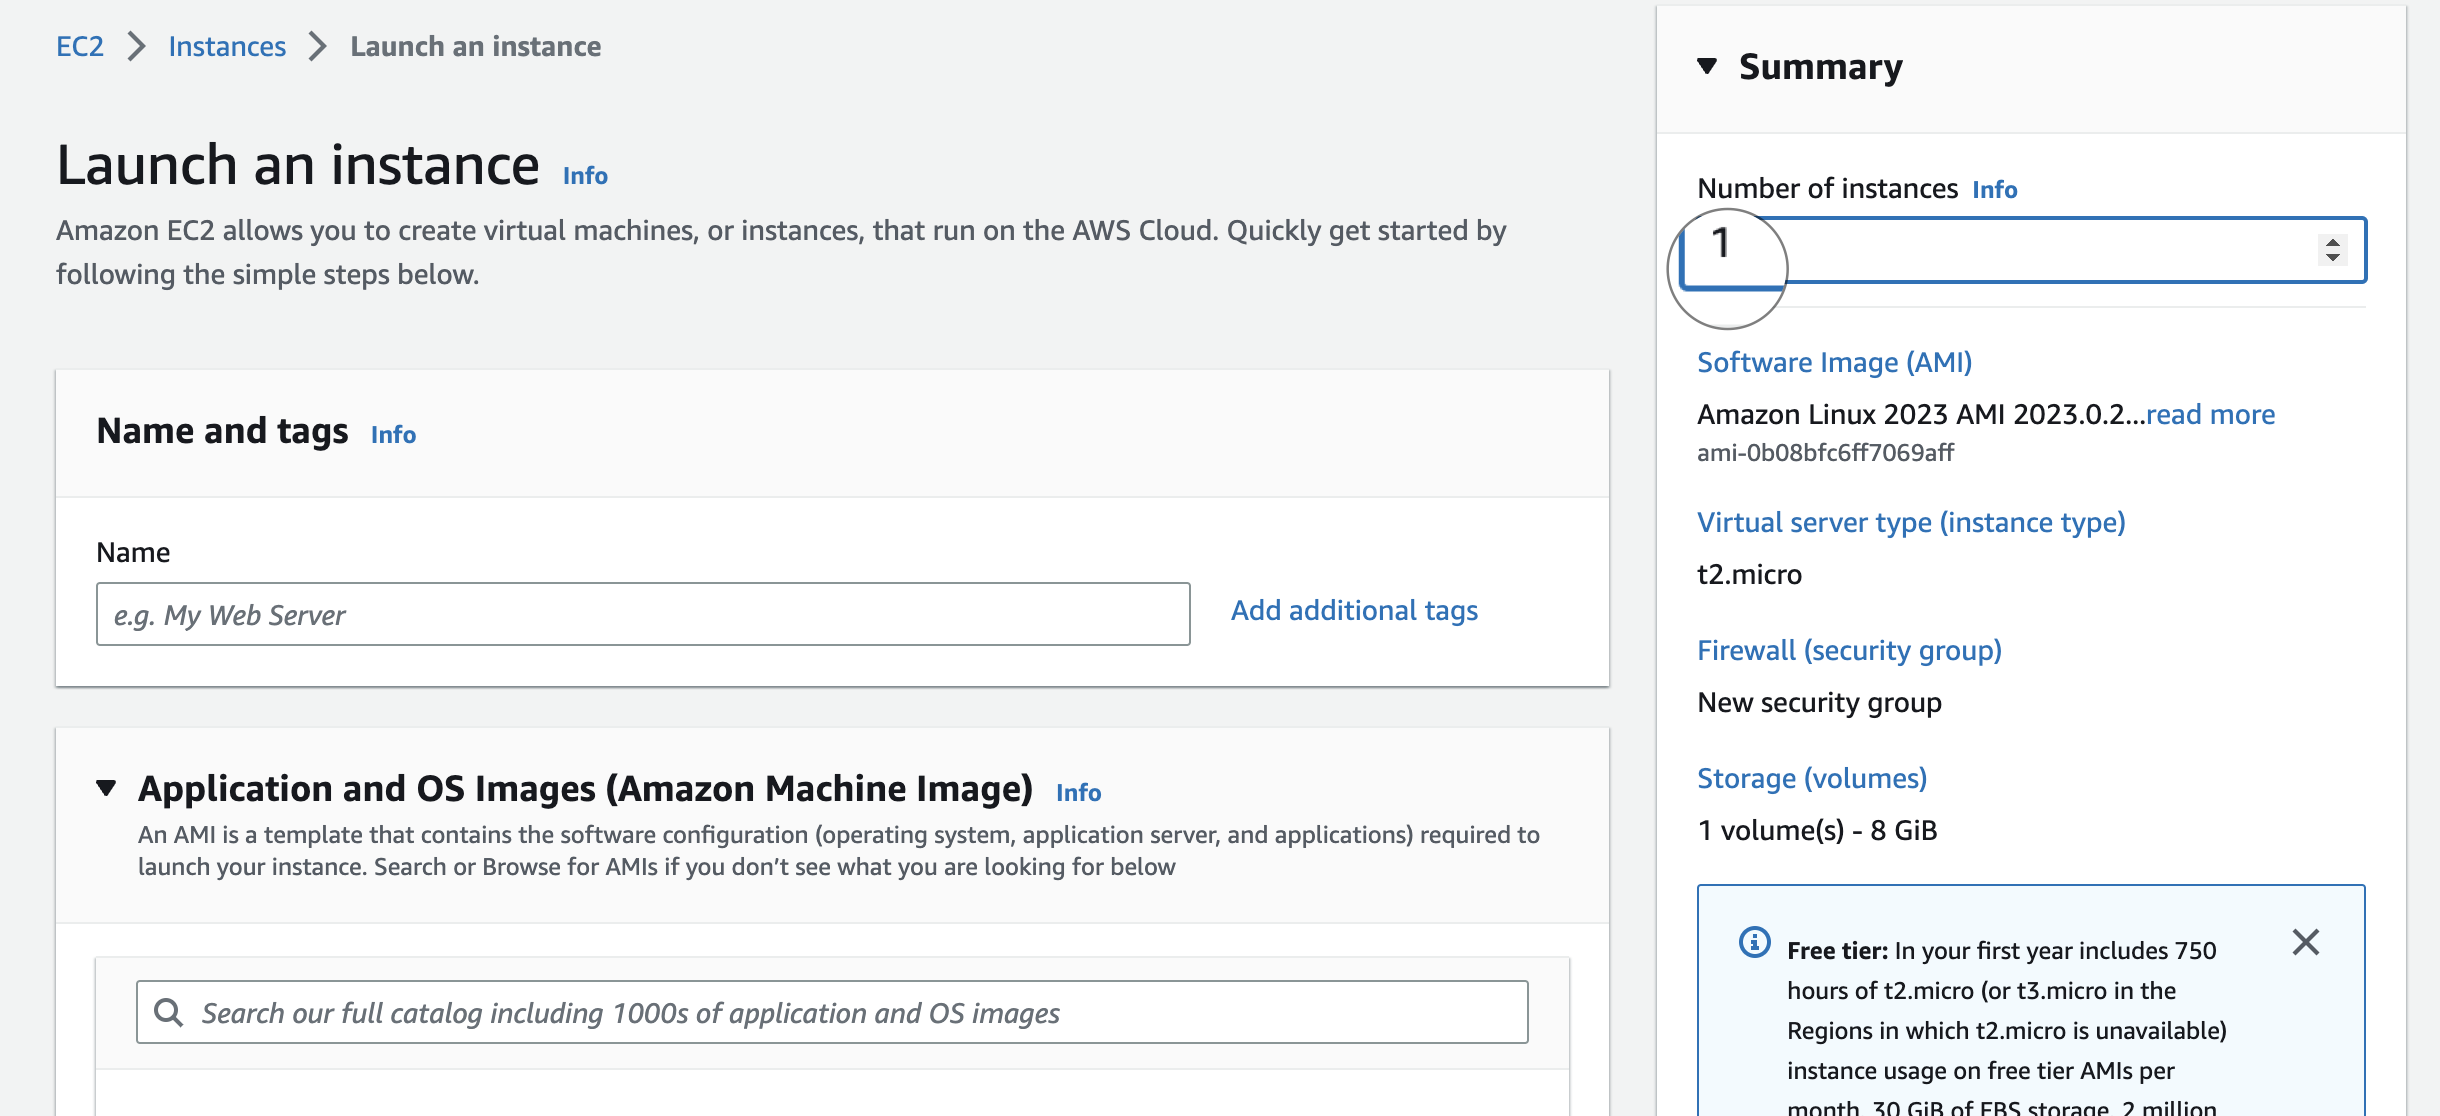Open the Virtual server type (instance type) link
The width and height of the screenshot is (2440, 1116).
point(1912,521)
